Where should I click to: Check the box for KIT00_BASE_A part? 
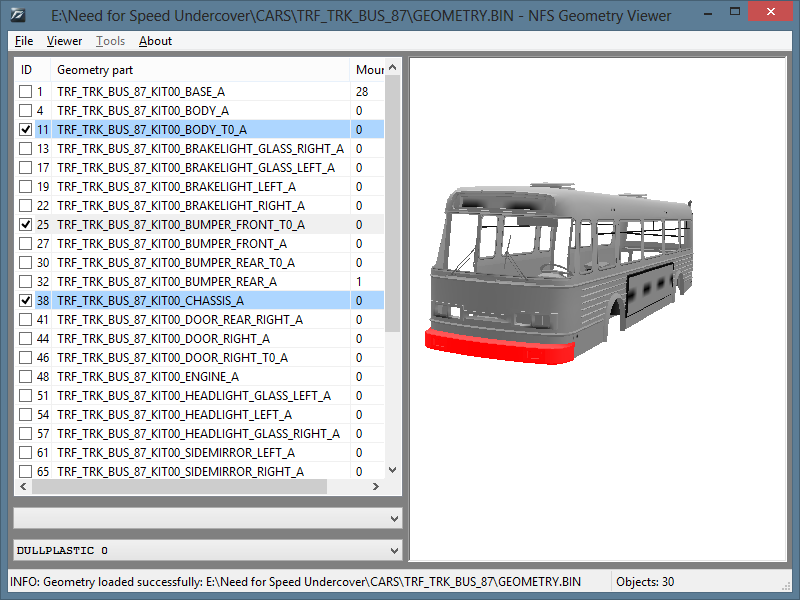pos(25,92)
